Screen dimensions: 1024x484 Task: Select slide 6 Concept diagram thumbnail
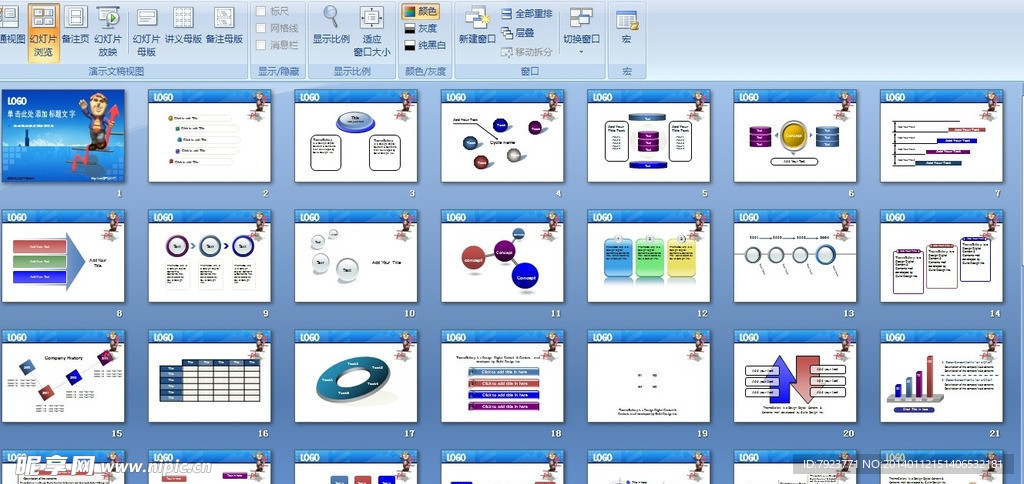(x=794, y=136)
